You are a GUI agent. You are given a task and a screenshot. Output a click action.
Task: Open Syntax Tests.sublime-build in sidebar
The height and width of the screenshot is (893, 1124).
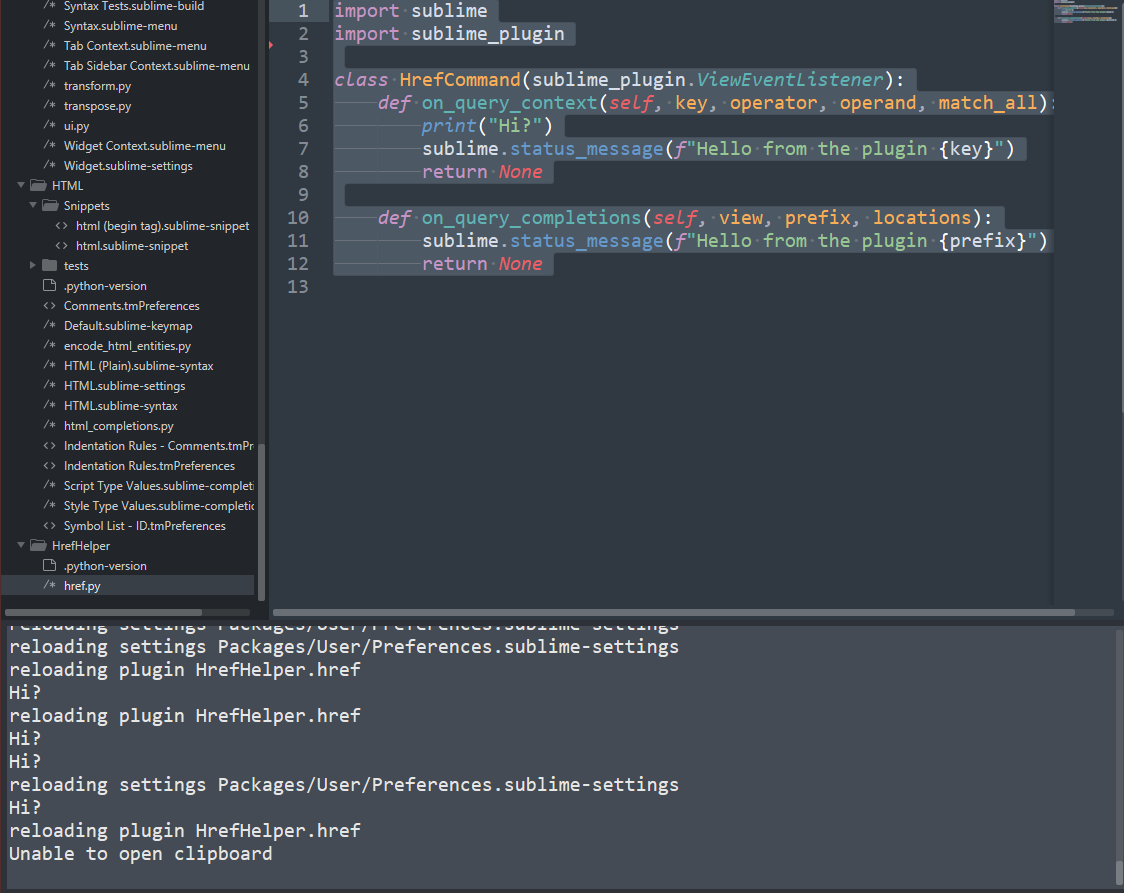tap(134, 6)
